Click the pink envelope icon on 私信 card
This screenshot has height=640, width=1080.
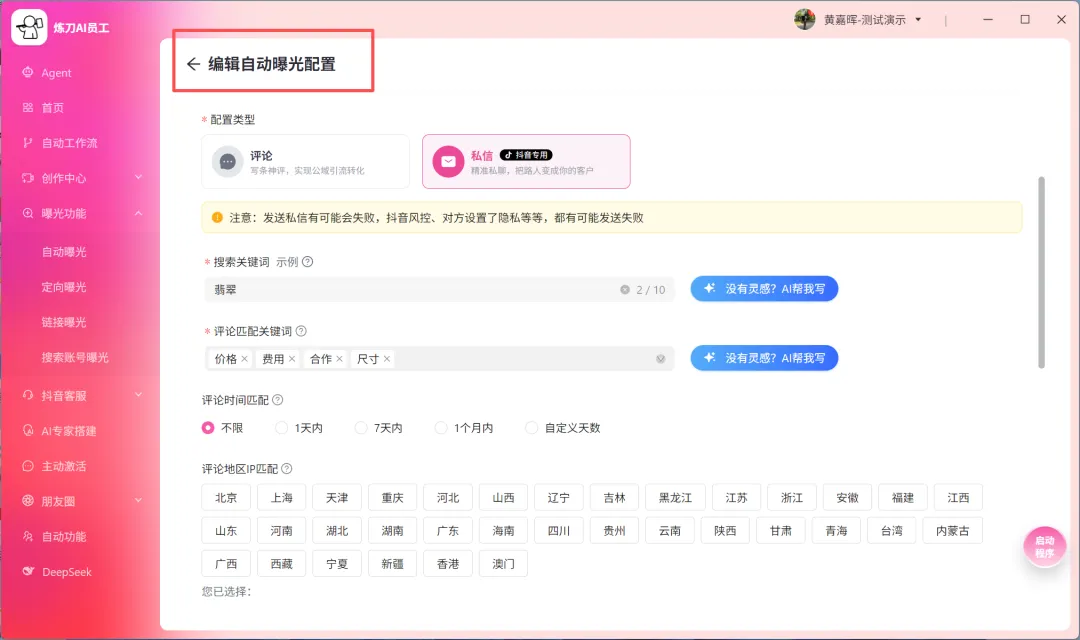click(x=446, y=161)
